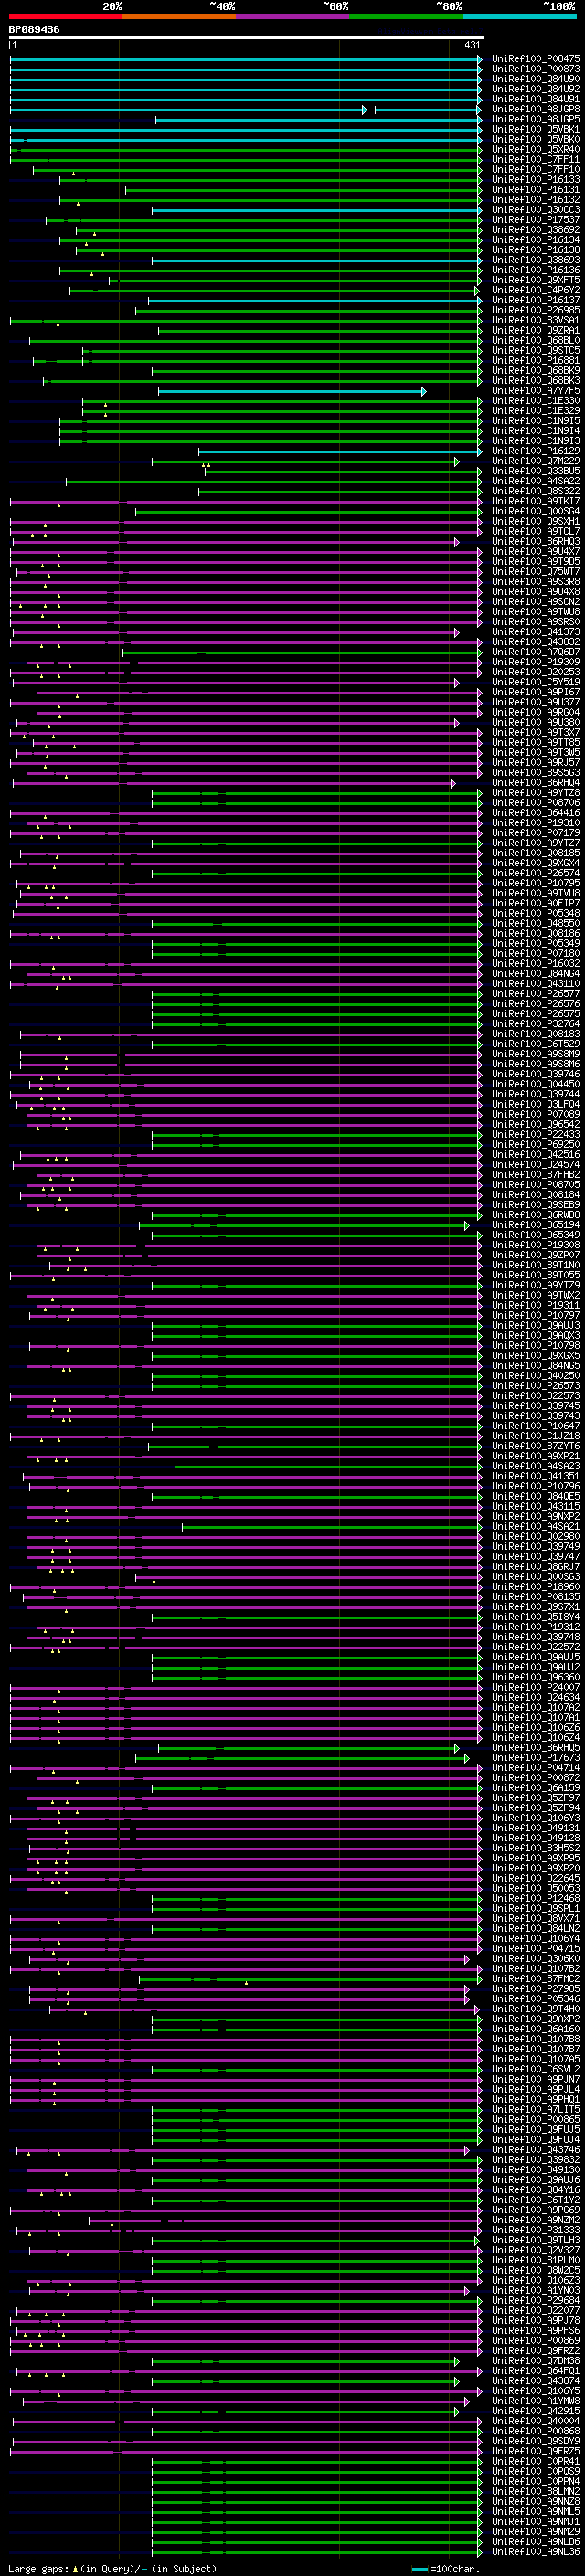Select the label UniRef100_Q9FUJ5
Image resolution: width=585 pixels, height=2576 pixels.
[536, 2129]
